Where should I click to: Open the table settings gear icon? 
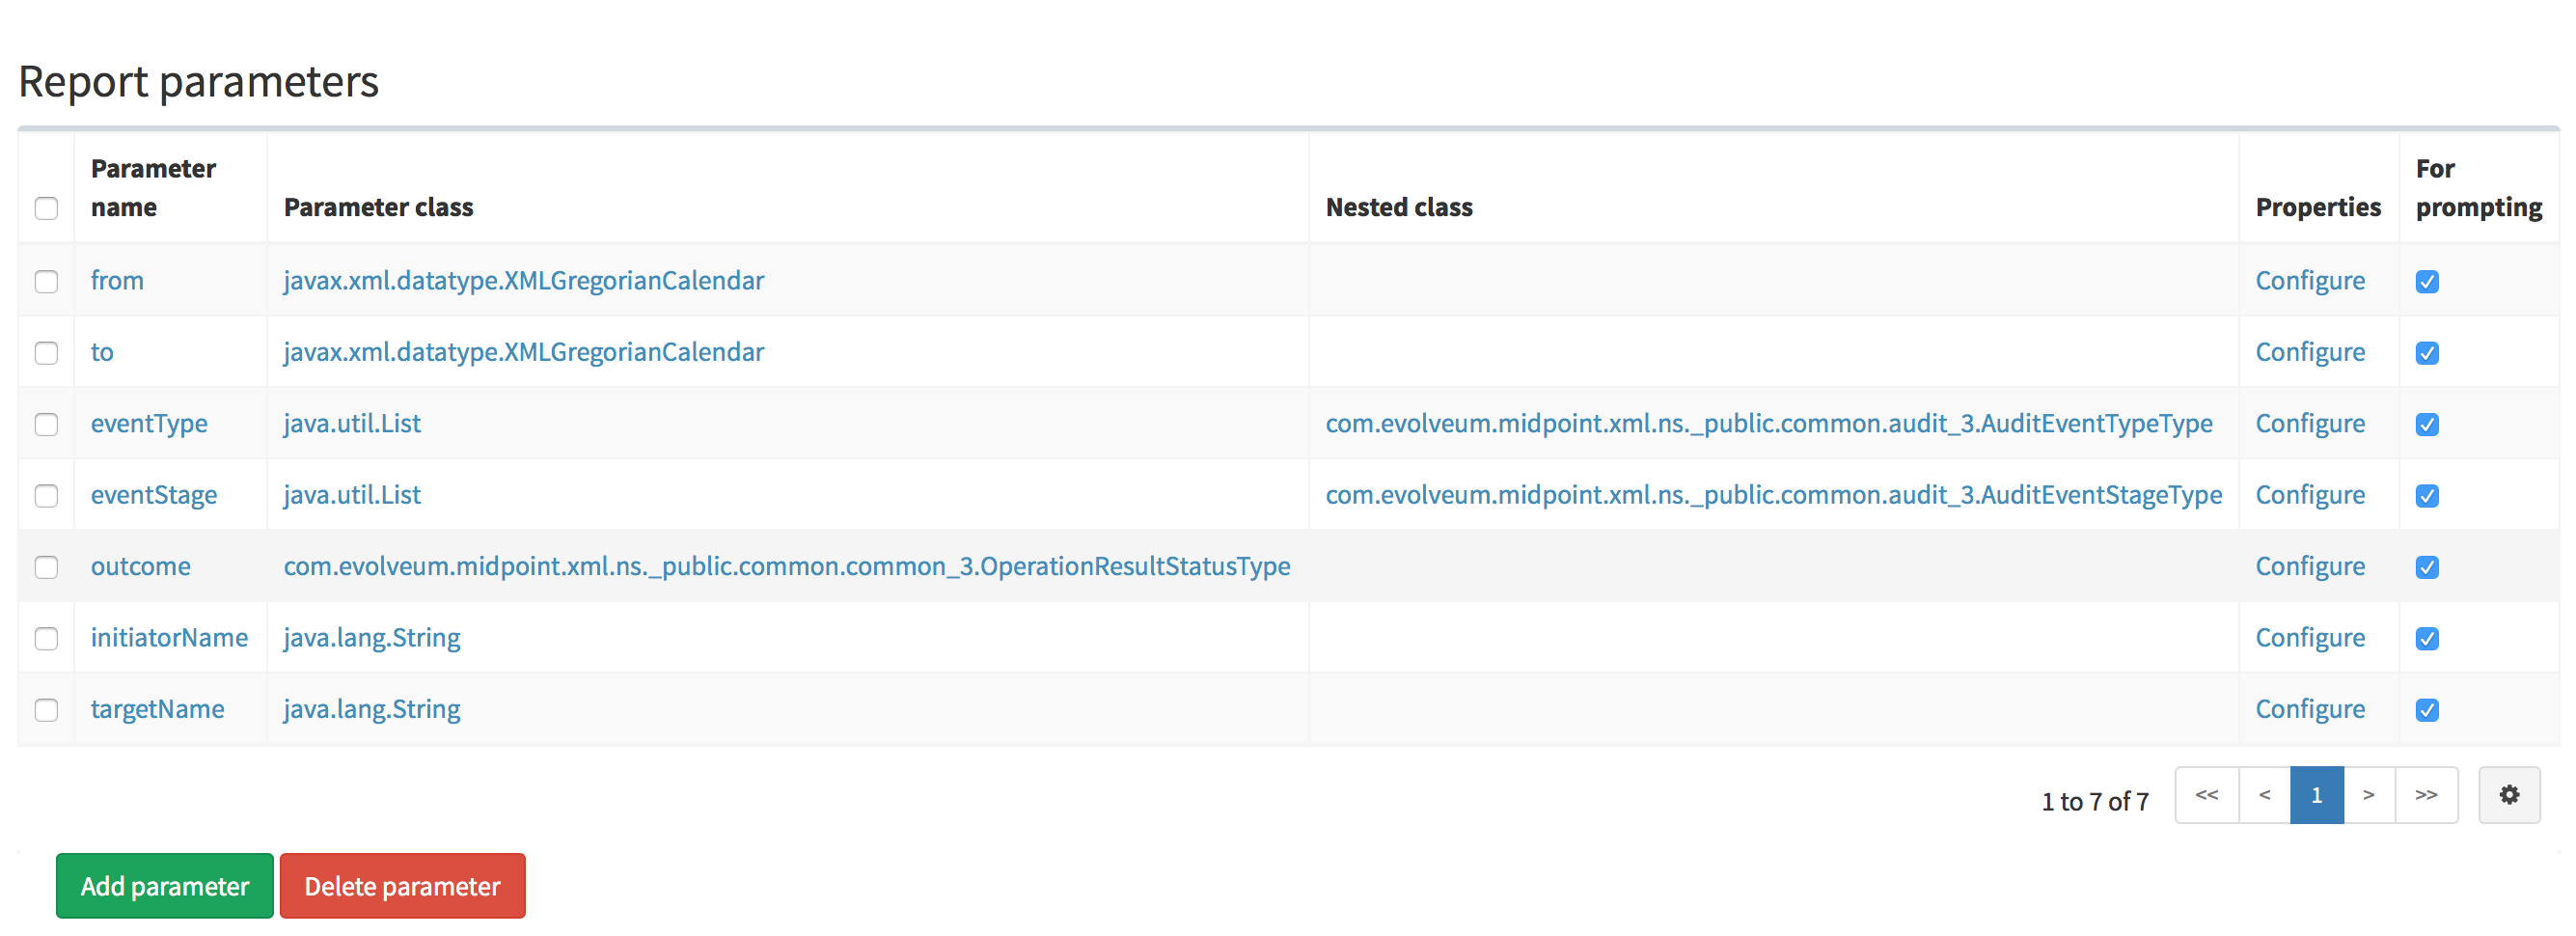(2508, 795)
